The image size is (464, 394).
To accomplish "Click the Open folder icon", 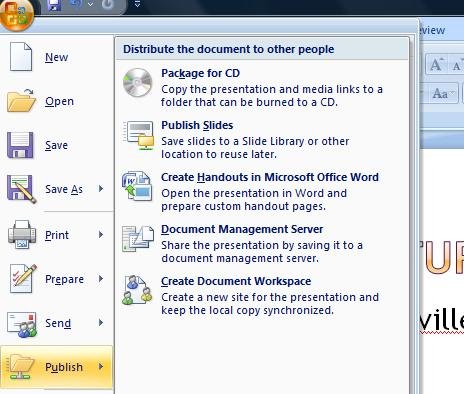I will point(21,101).
